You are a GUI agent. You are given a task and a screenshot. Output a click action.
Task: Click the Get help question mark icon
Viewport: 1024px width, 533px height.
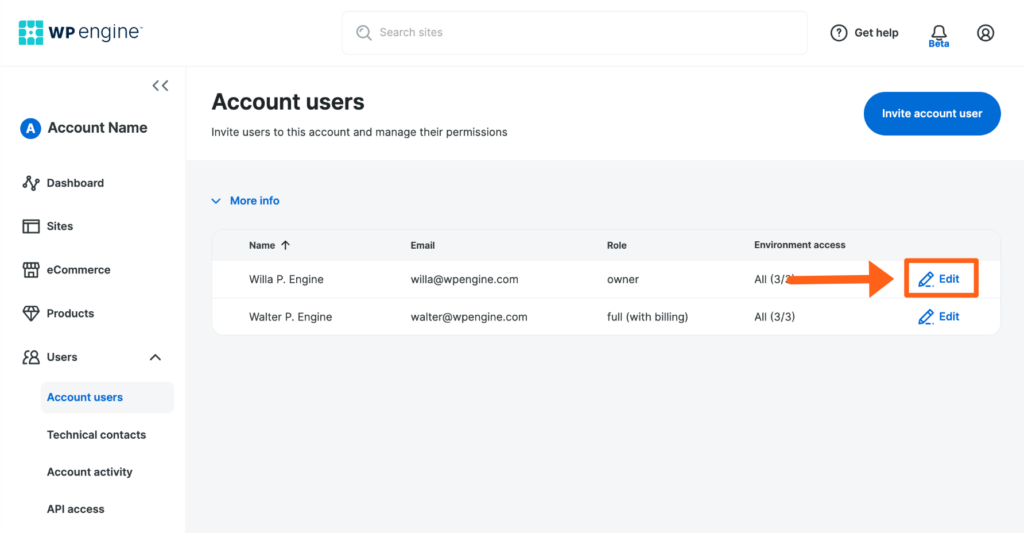tap(839, 33)
